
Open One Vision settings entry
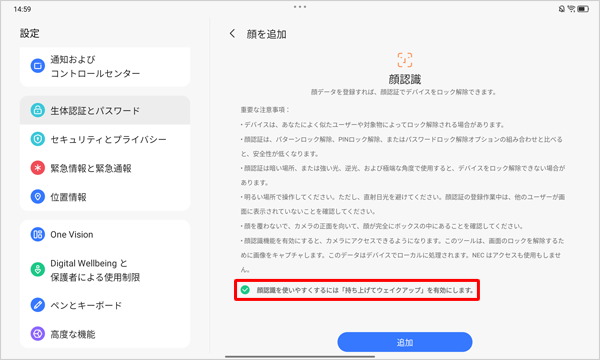105,234
